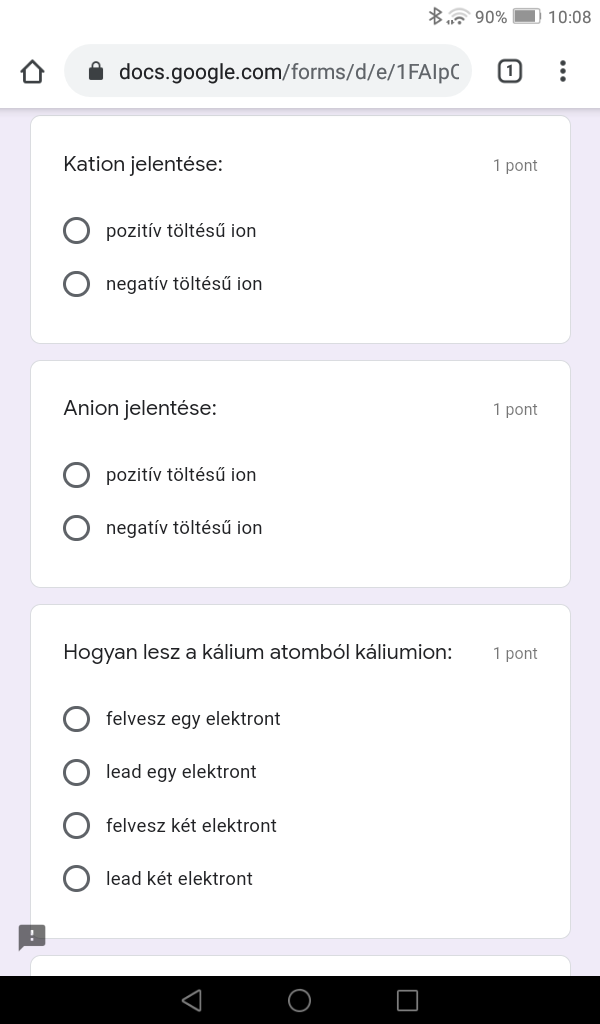Choose 'felvesz egy elektront' option
The width and height of the screenshot is (600, 1024).
click(x=77, y=719)
